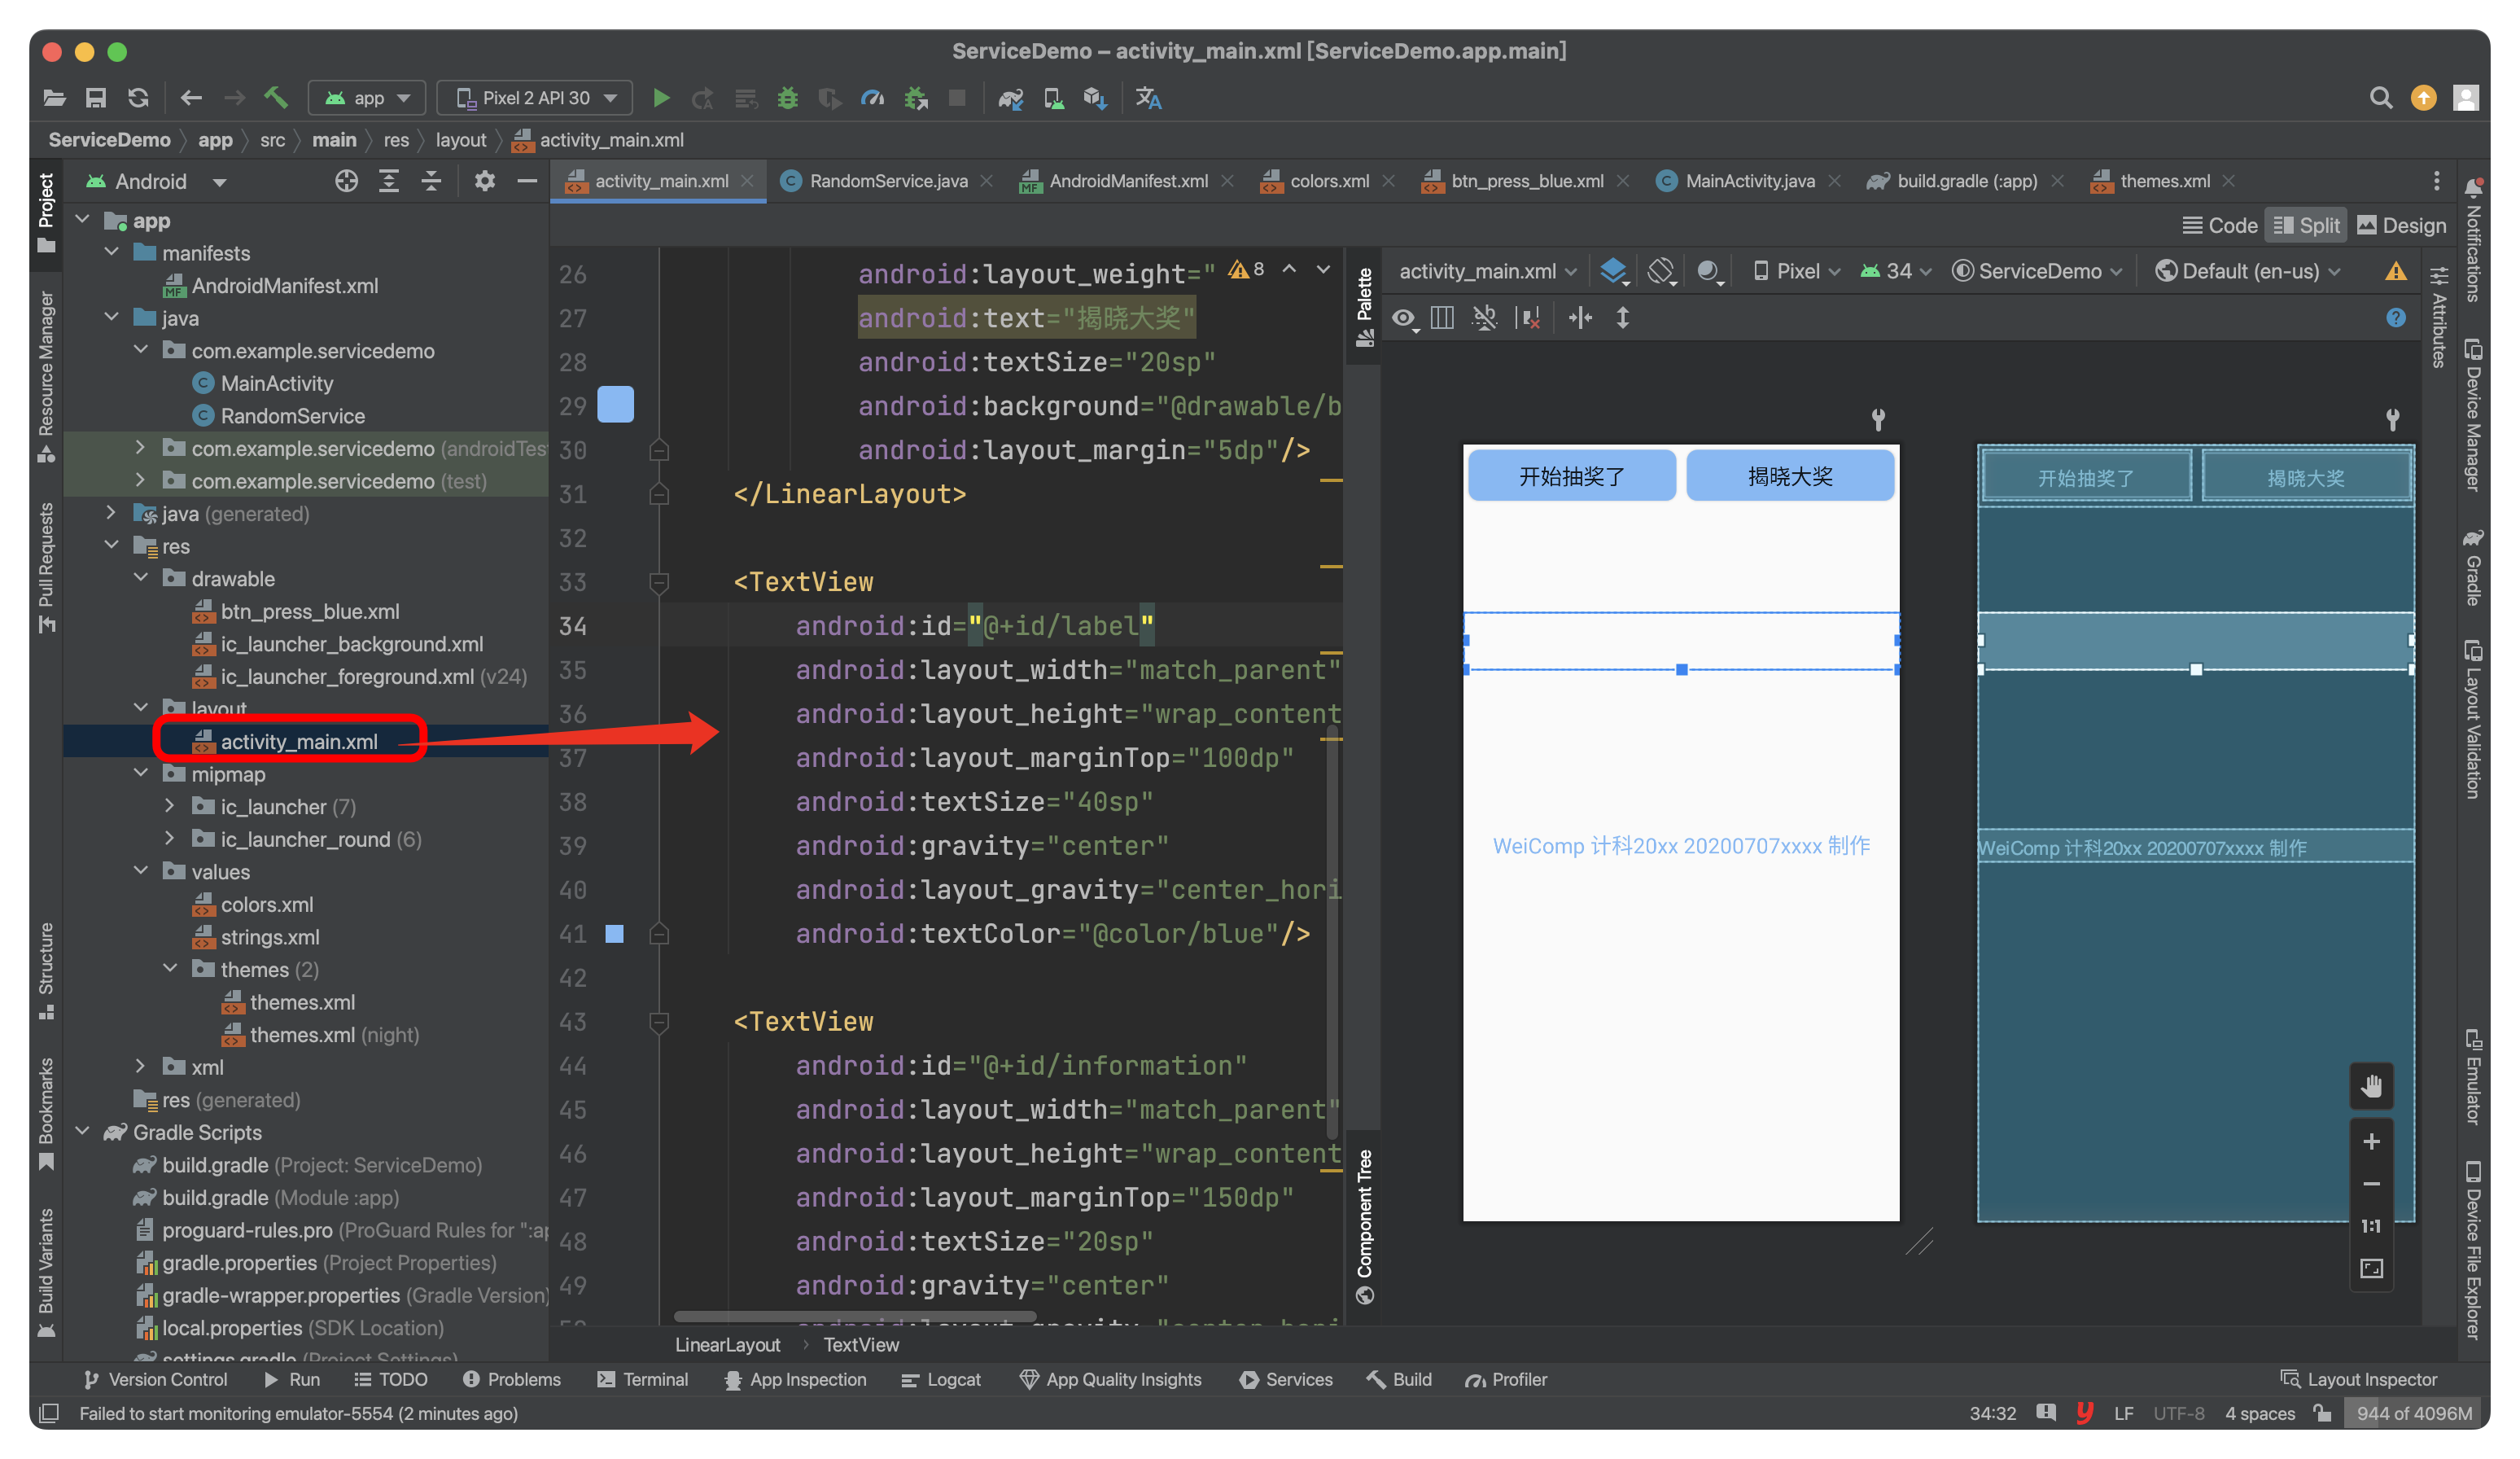Open the ServiceDemo theme dropdown
Screen dimensions: 2520x1459
(2037, 271)
